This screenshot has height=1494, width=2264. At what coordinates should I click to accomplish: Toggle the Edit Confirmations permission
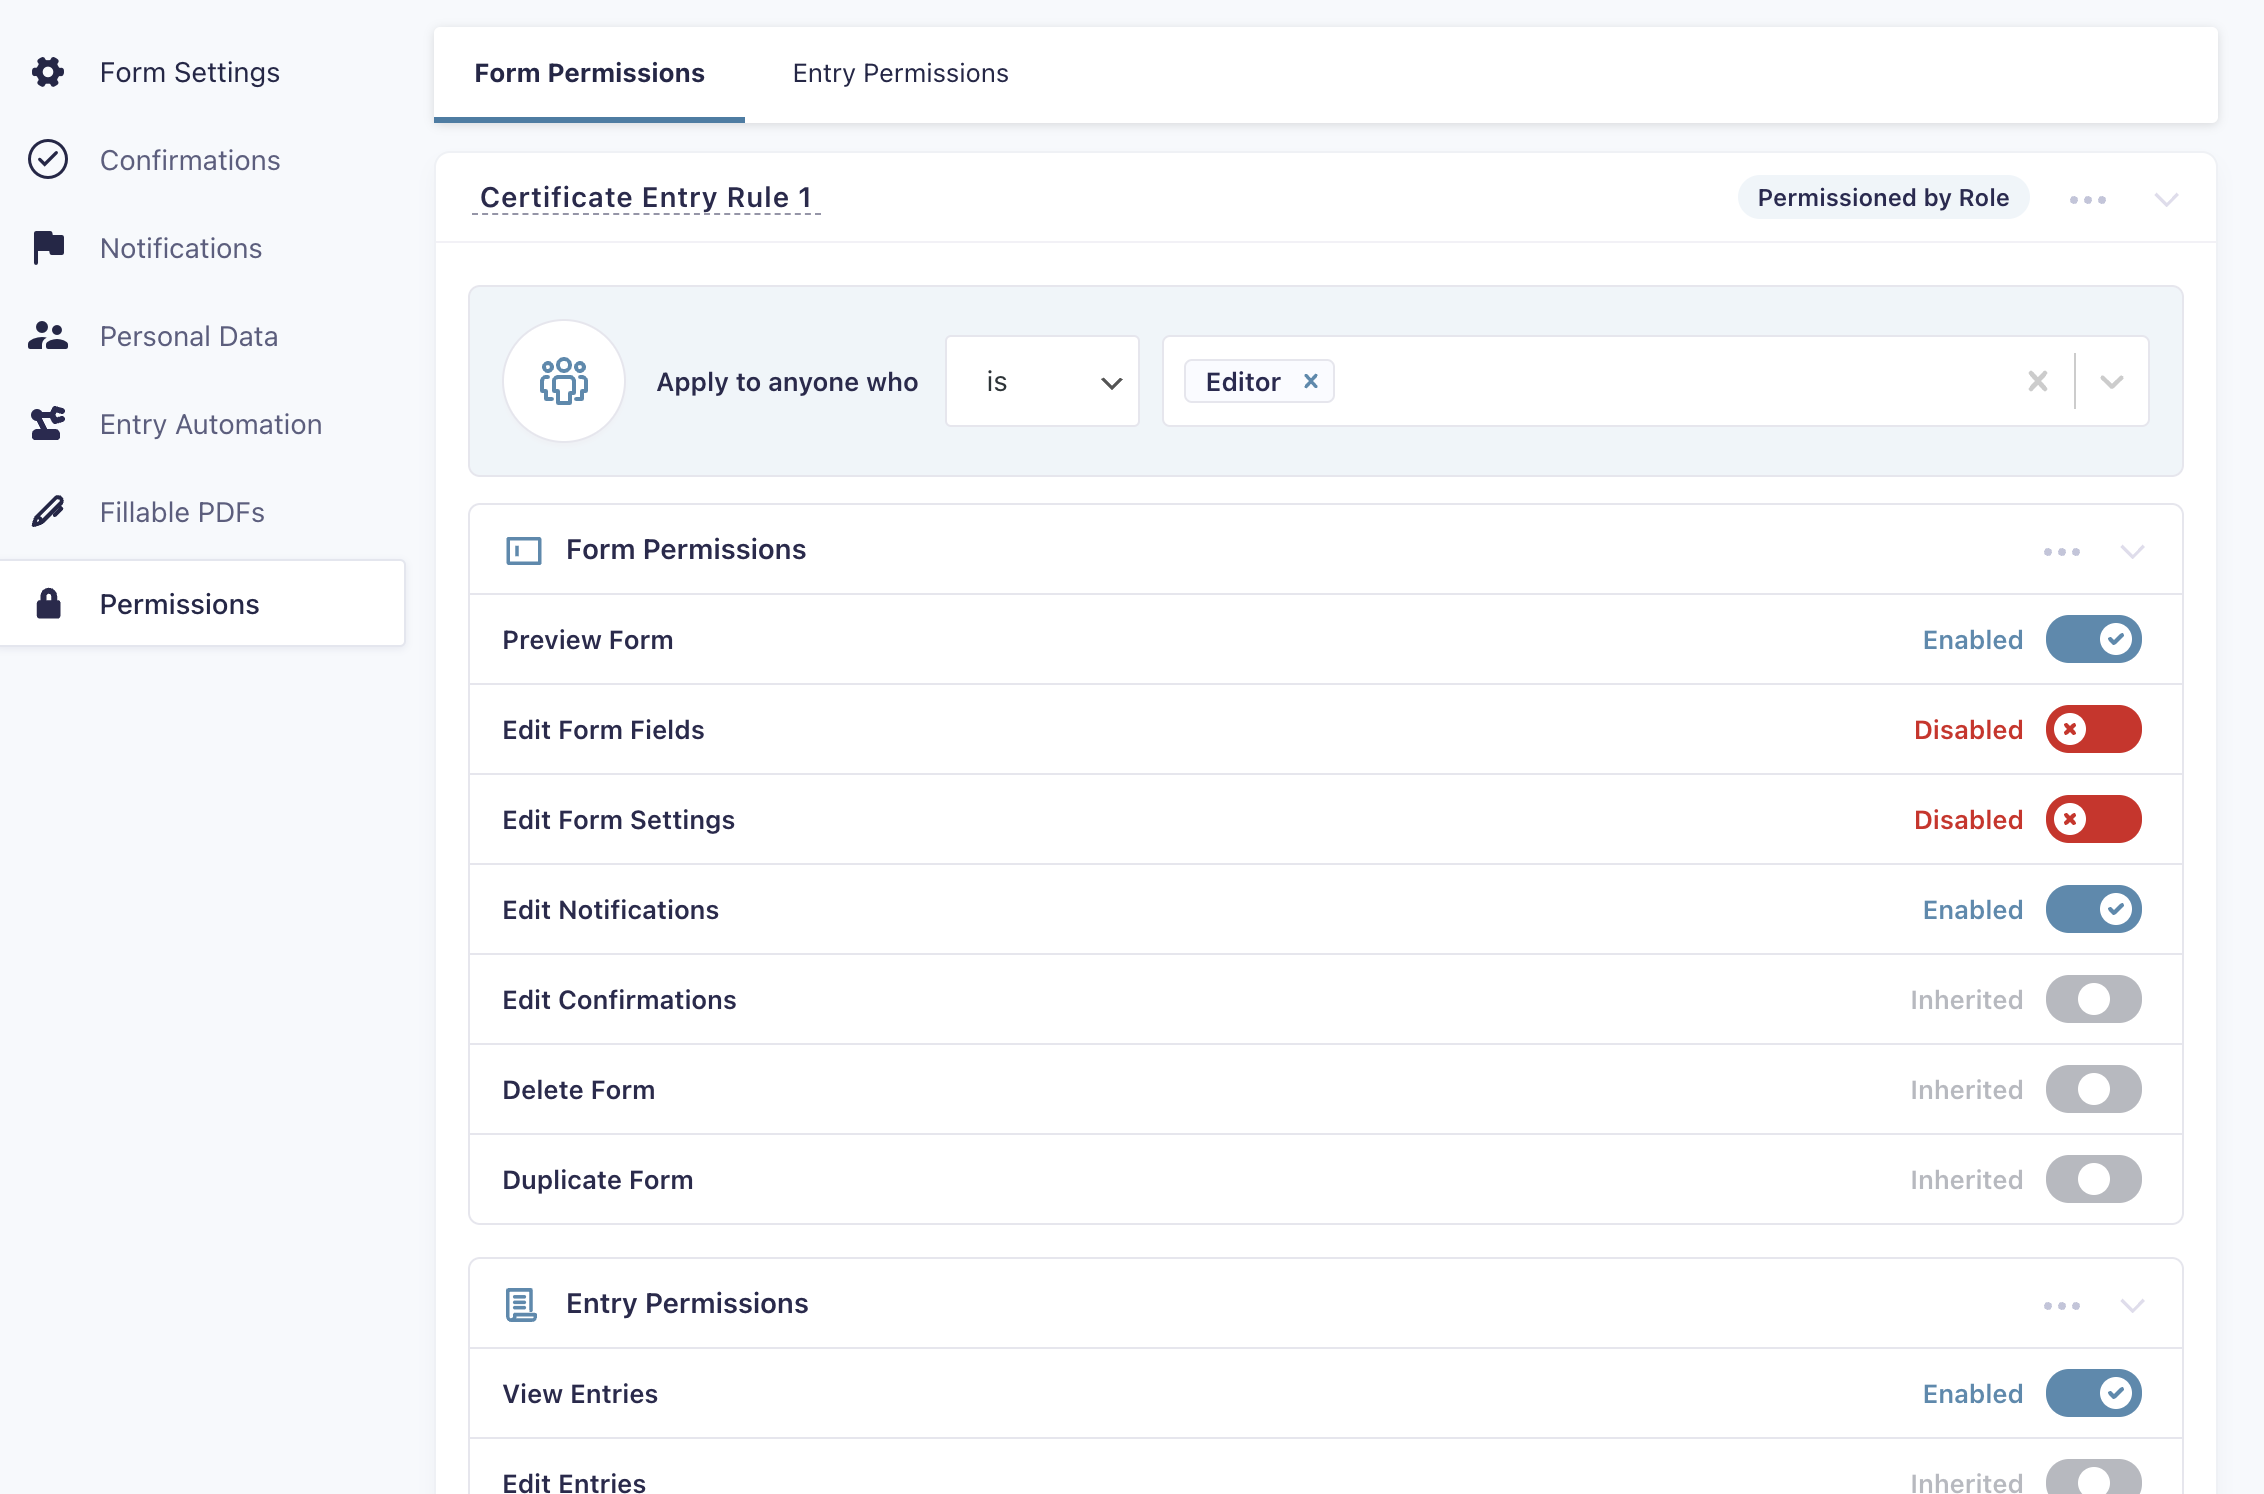[x=2093, y=999]
